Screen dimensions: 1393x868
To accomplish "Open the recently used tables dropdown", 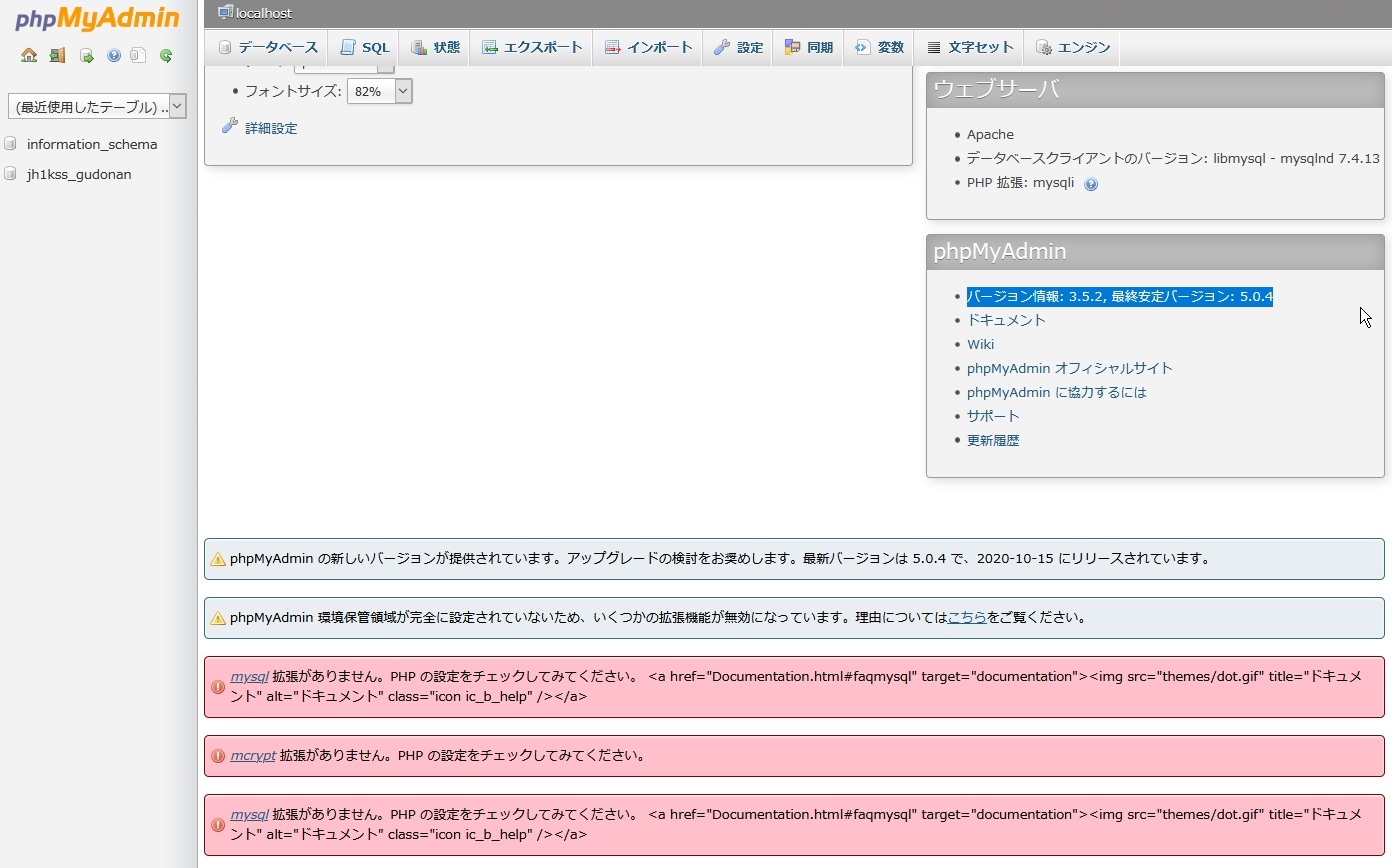I will tap(97, 106).
